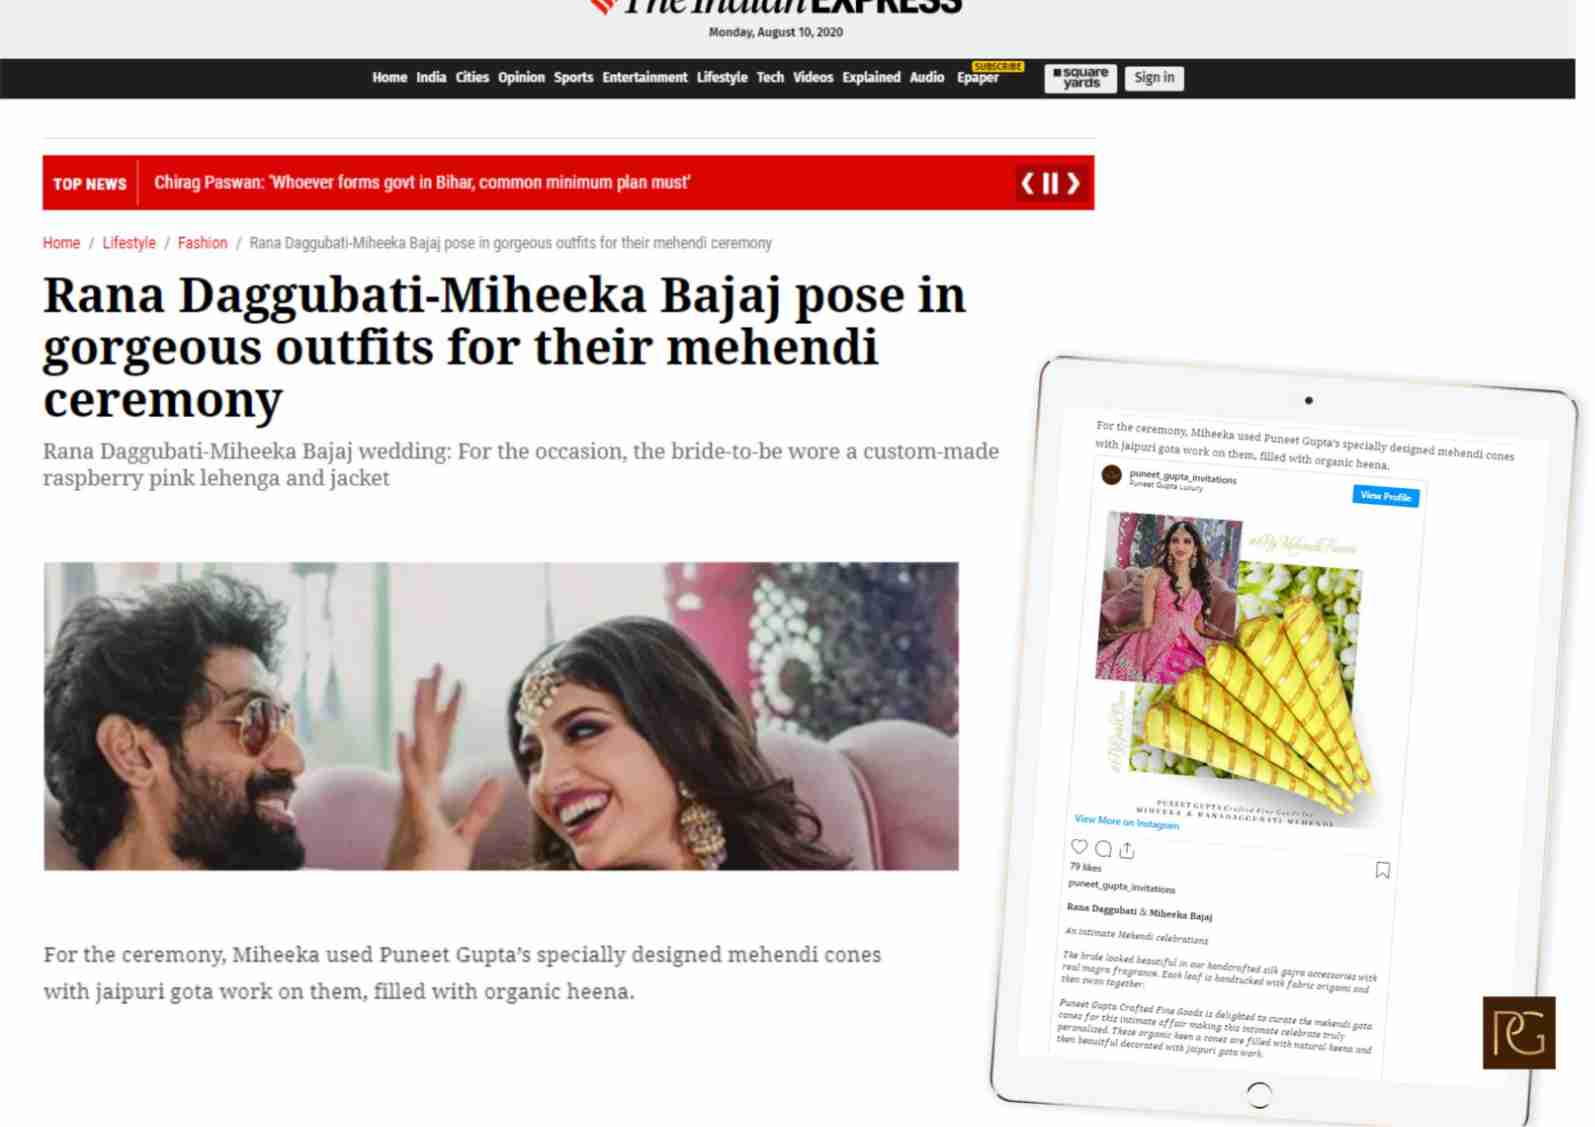Viewport: 1595px width, 1127px height.
Task: Click the Instagram share icon
Action: [1127, 850]
